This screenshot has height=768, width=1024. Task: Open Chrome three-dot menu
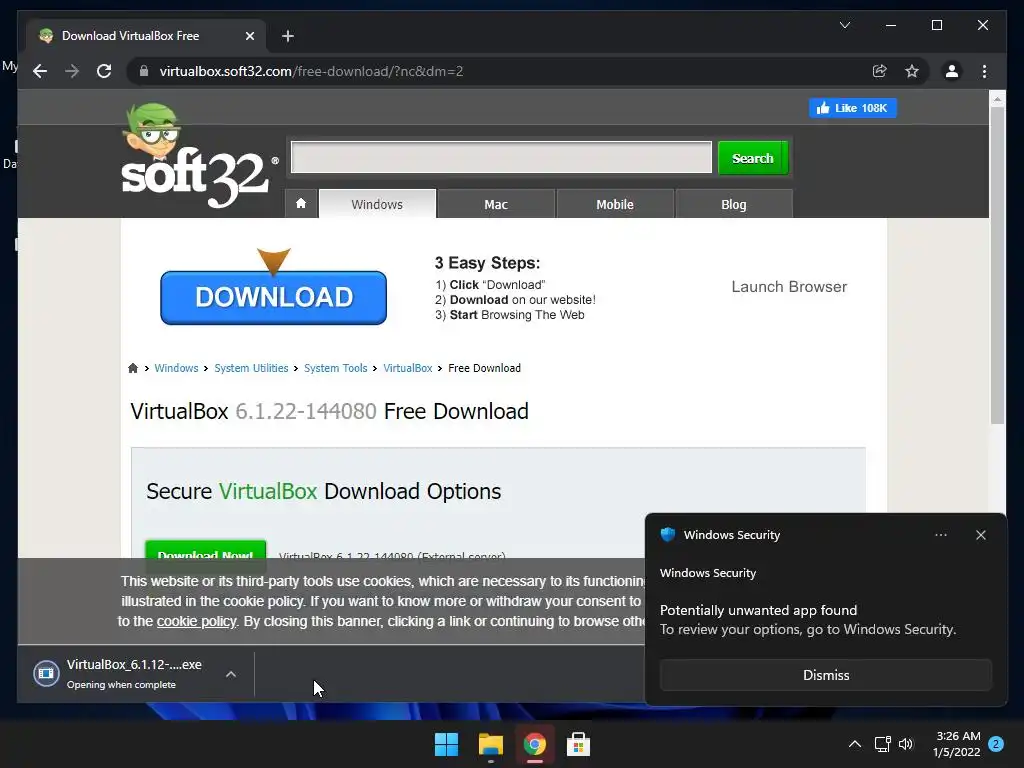(x=984, y=71)
